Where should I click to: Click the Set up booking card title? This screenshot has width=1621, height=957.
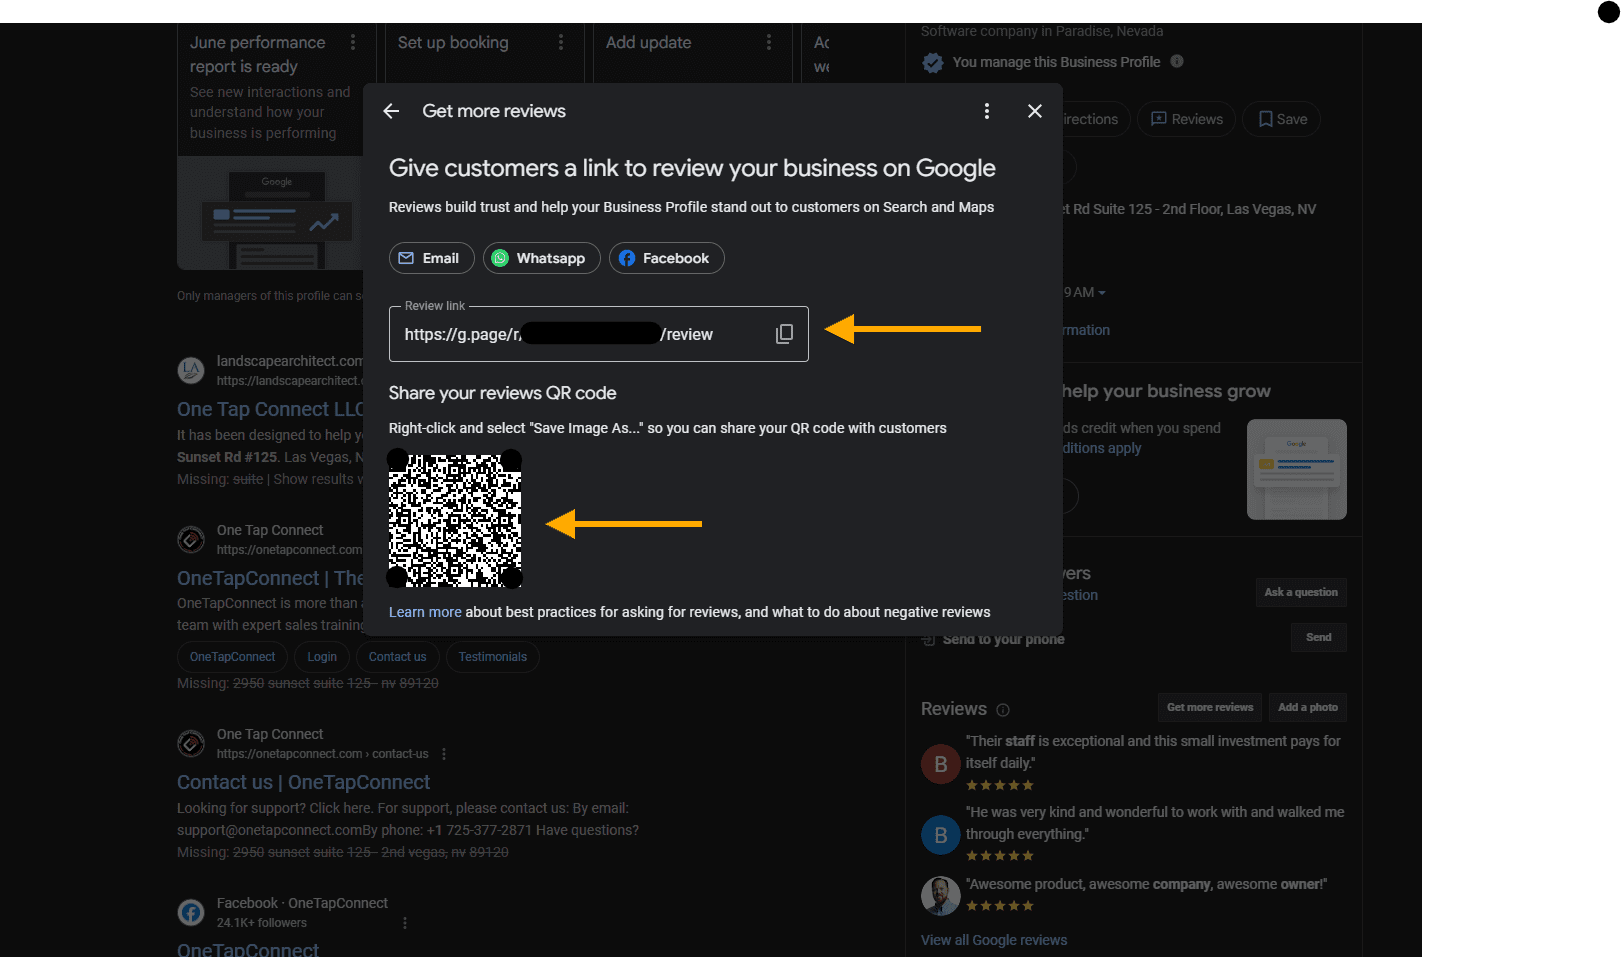point(453,42)
